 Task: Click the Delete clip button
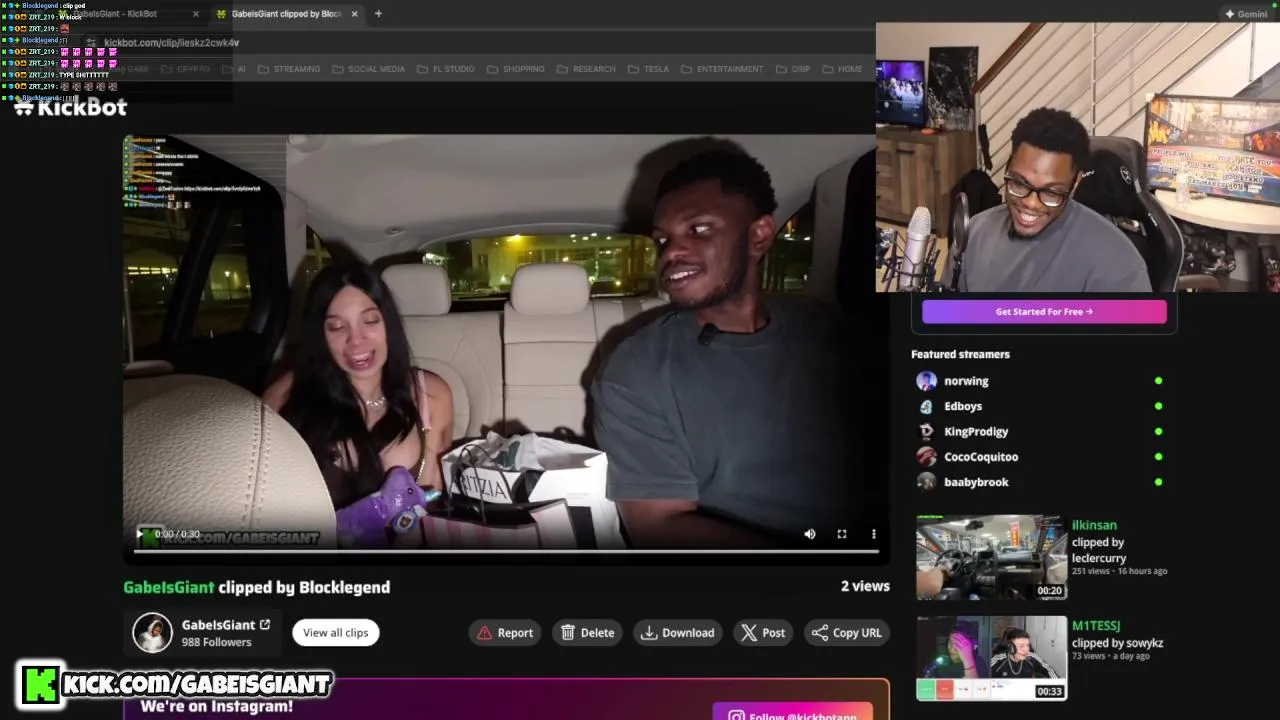[x=587, y=632]
